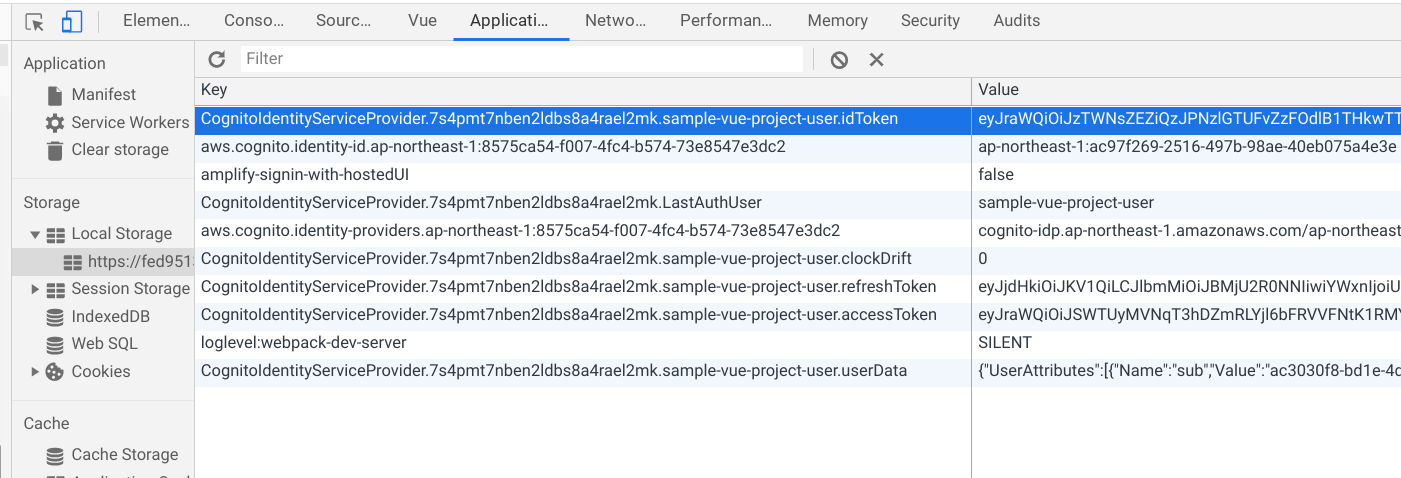Click the refresh storage icon
This screenshot has width=1401, height=478.
pyautogui.click(x=216, y=59)
